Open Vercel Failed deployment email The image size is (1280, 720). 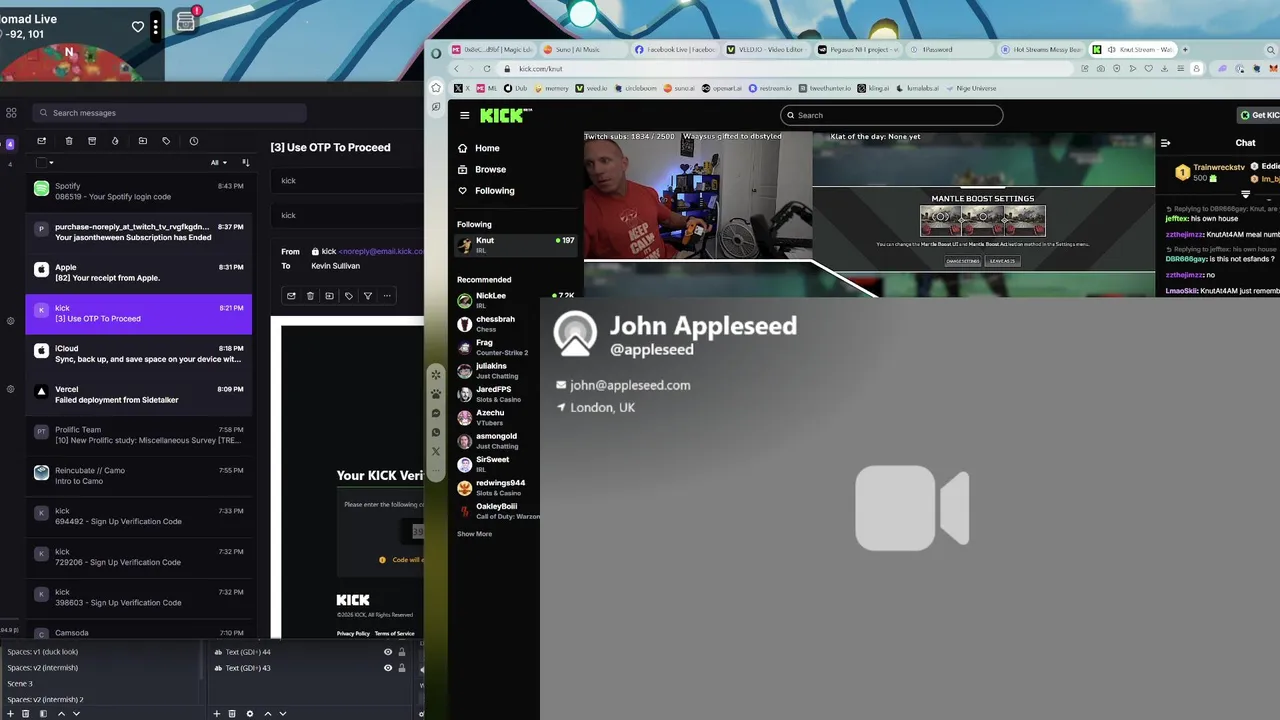[139, 394]
